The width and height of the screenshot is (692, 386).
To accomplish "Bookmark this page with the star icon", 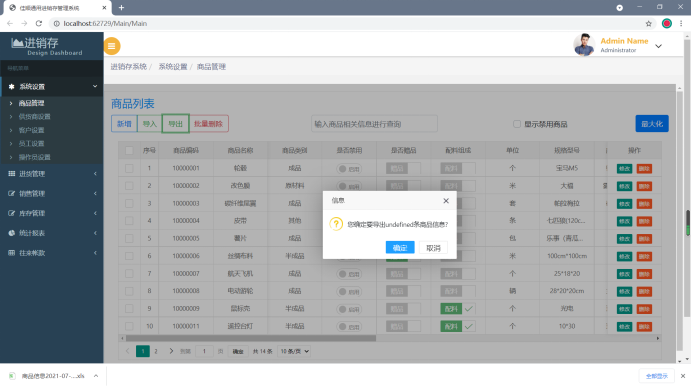I will coord(648,24).
